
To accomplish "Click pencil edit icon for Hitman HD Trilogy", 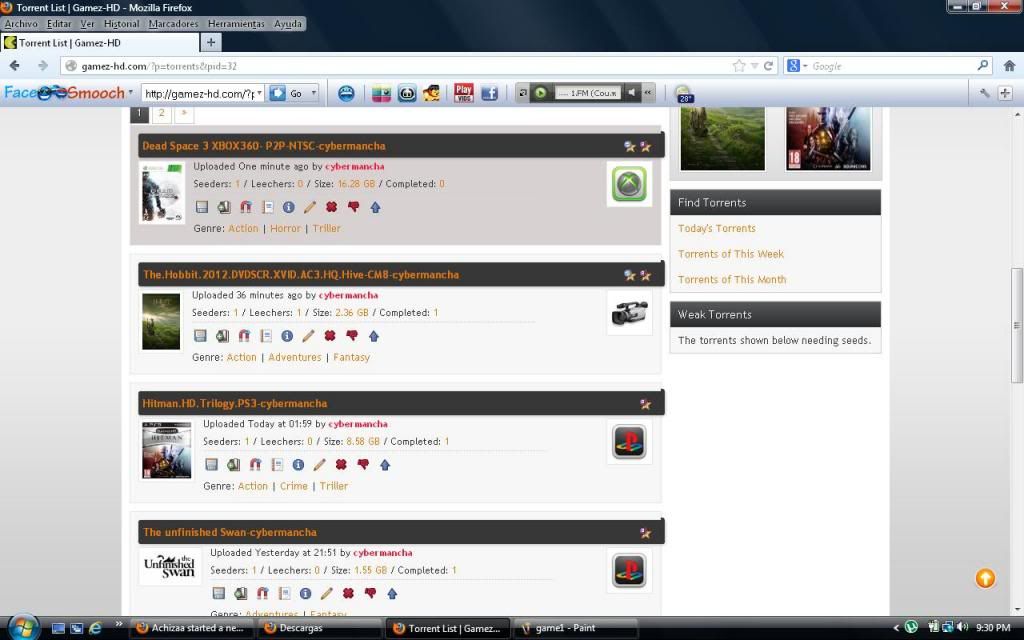I will click(x=319, y=464).
